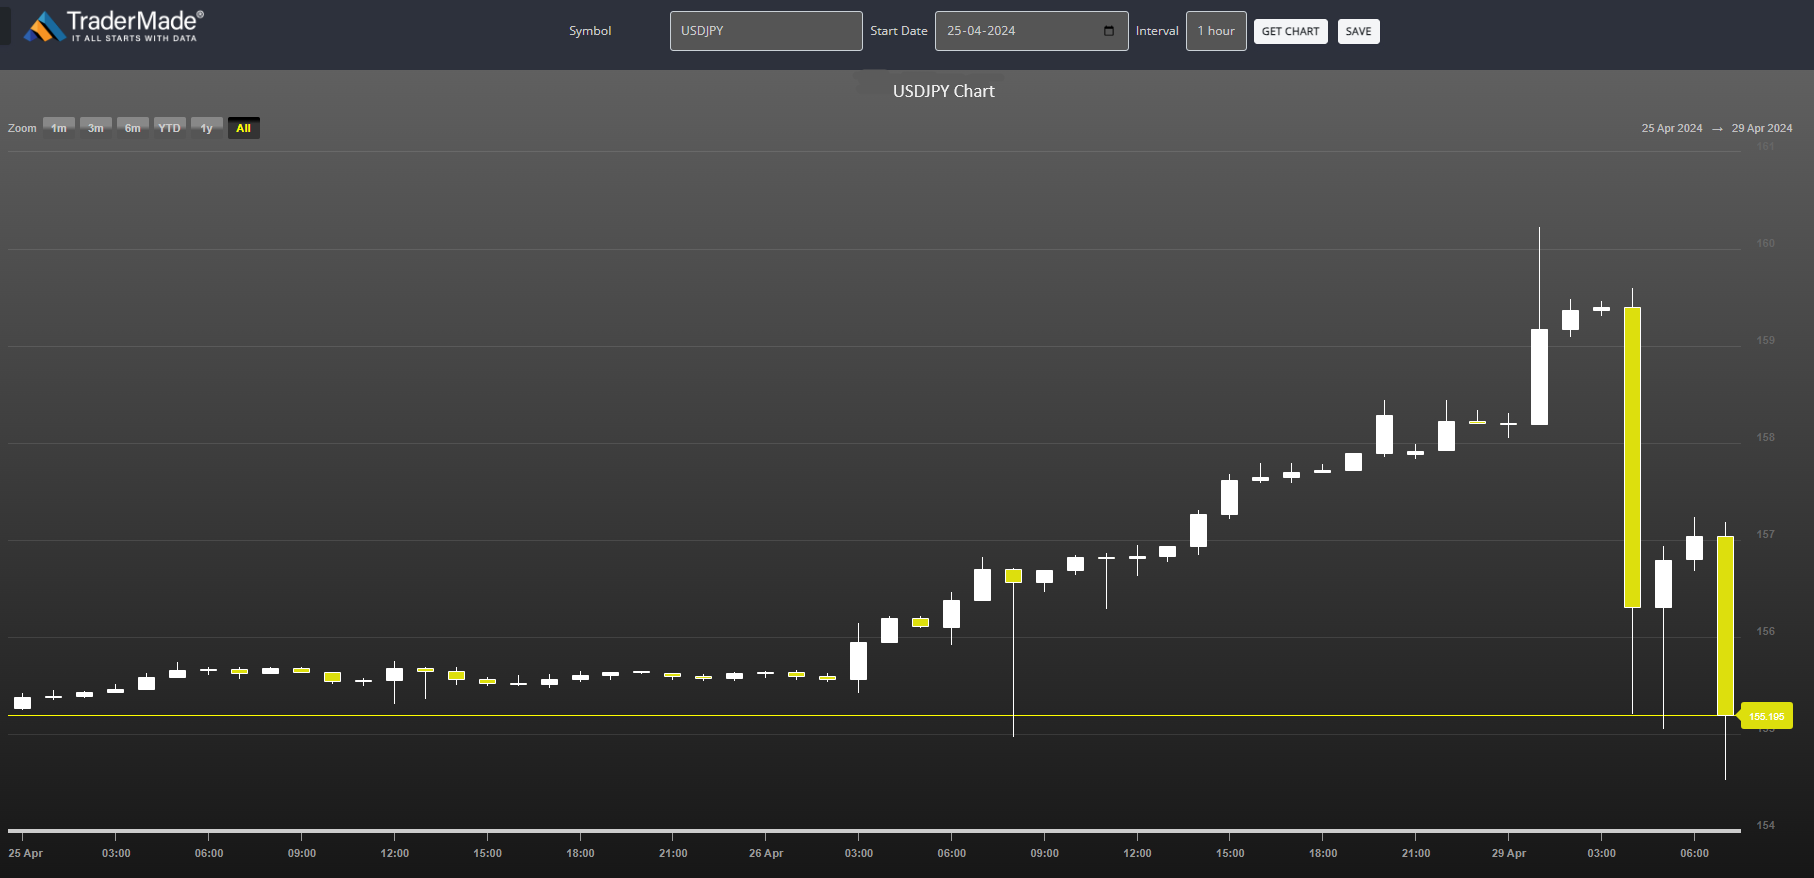
Task: Select the 3m zoom button
Action: point(96,128)
